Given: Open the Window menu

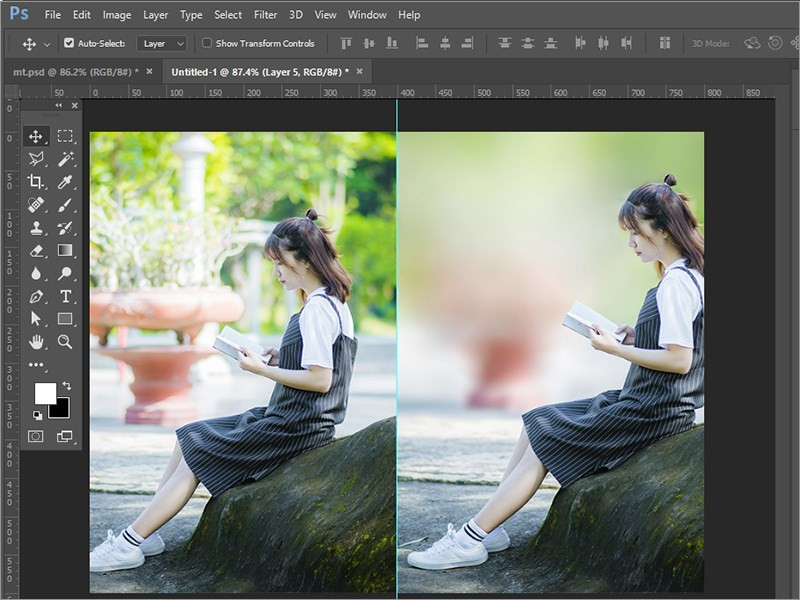Looking at the screenshot, I should tap(367, 14).
